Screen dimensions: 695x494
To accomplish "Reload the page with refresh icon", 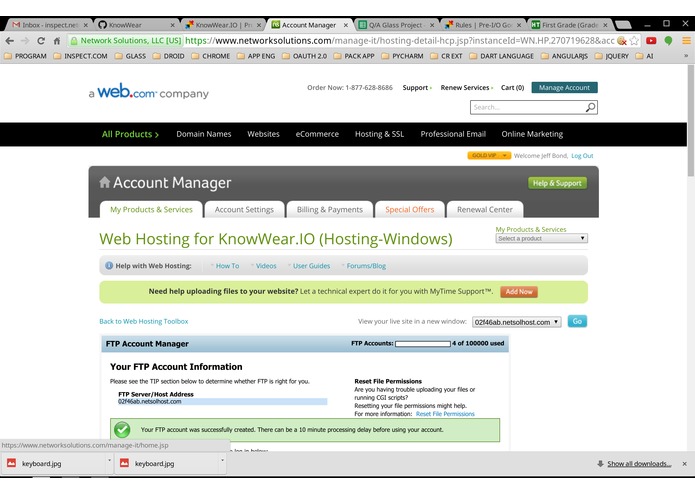I will click(41, 41).
